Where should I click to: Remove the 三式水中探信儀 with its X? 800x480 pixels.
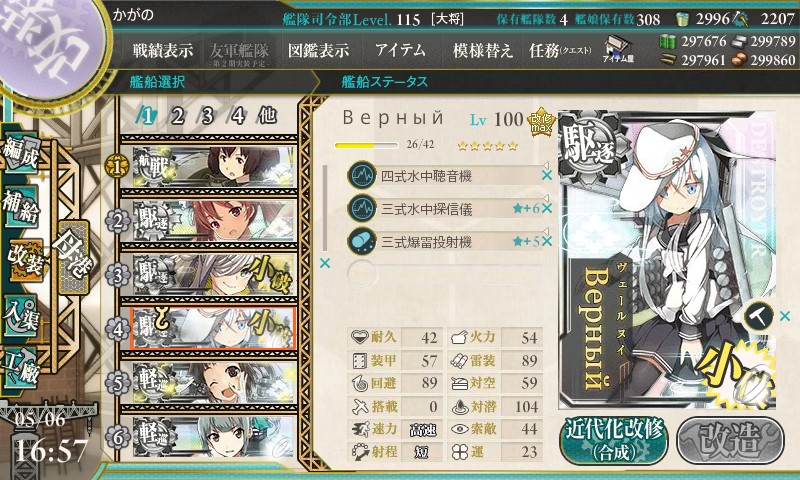[547, 208]
